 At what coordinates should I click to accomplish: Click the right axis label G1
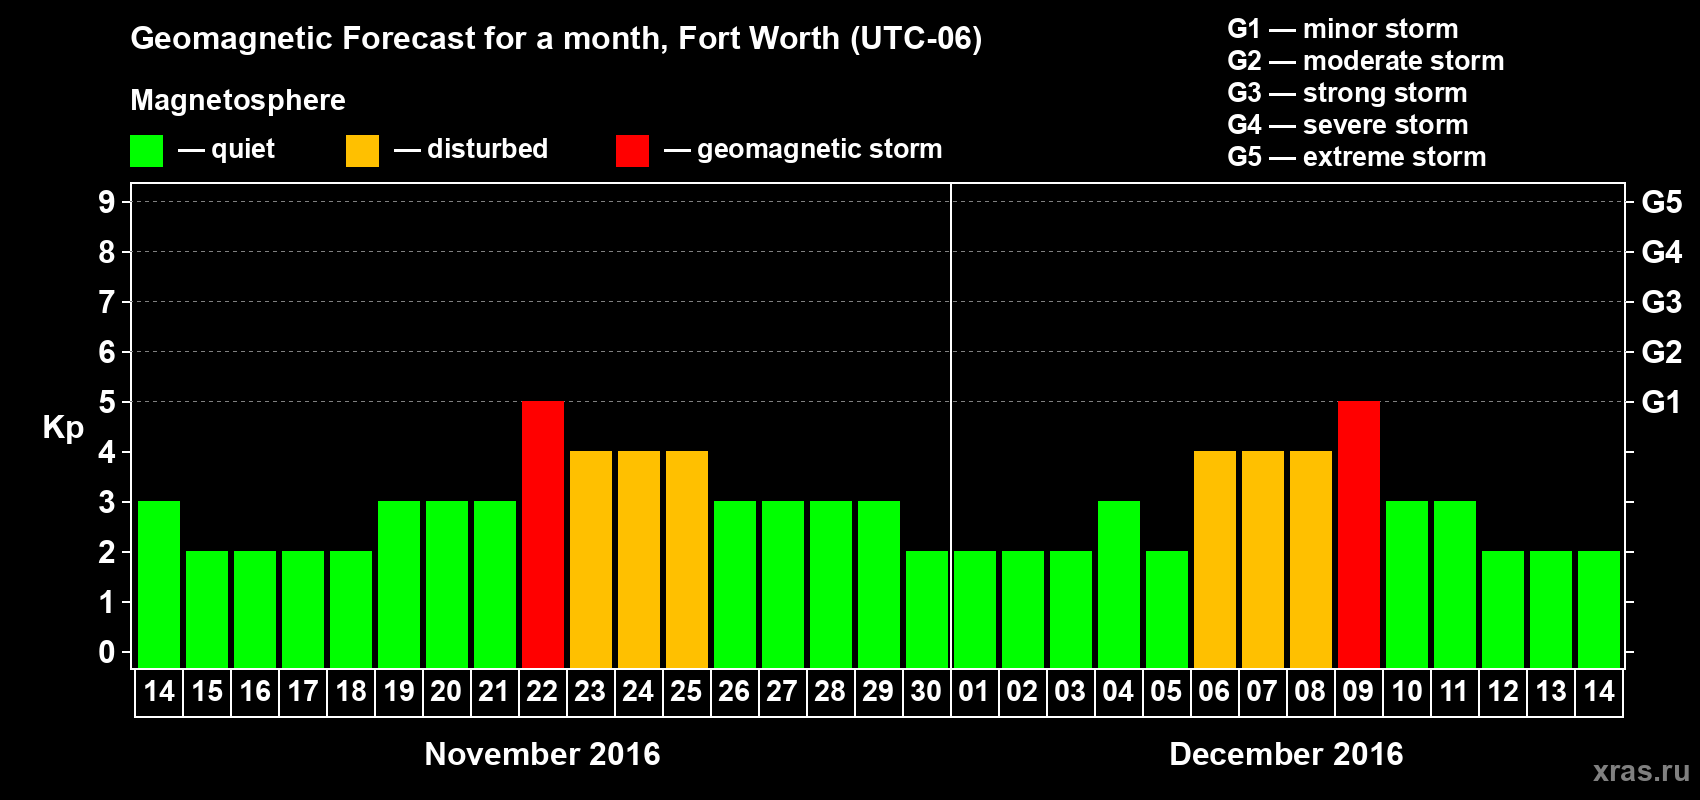pyautogui.click(x=1662, y=402)
